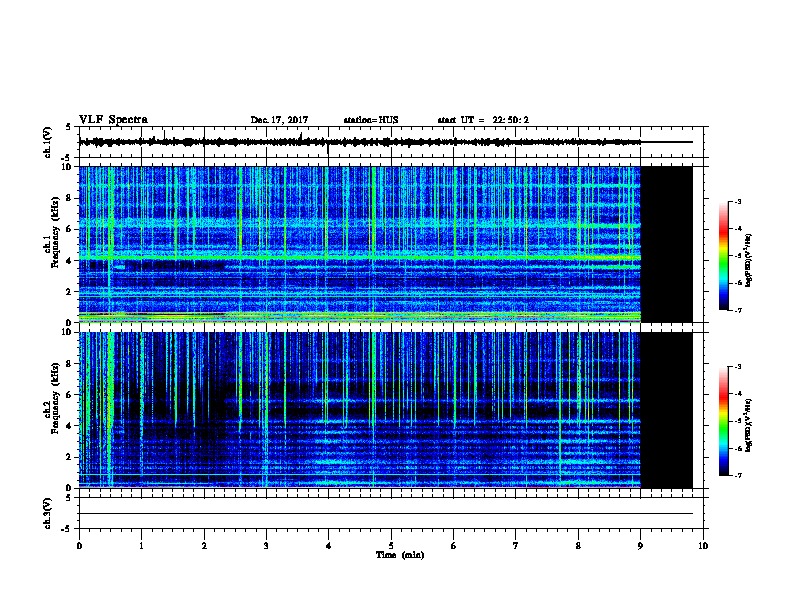Click the "6" kHz tick of ch.1 frequency axis
This screenshot has height=612, width=792.
70,229
